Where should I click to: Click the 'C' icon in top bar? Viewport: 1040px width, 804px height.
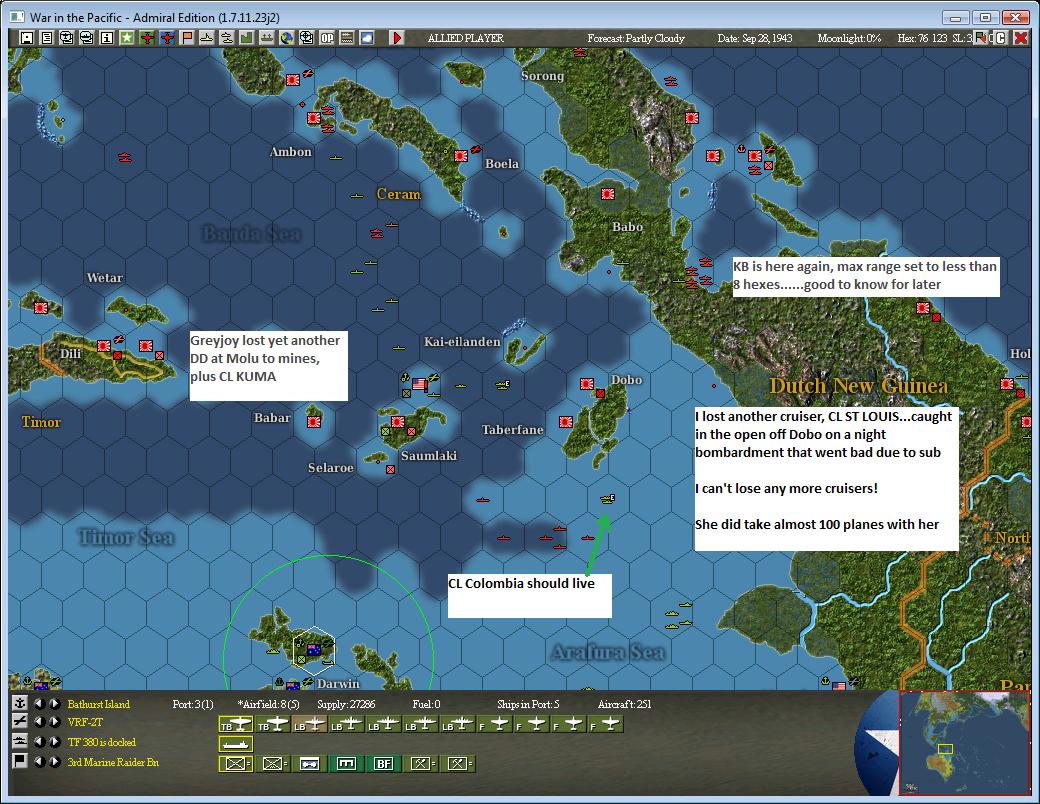pos(1001,38)
